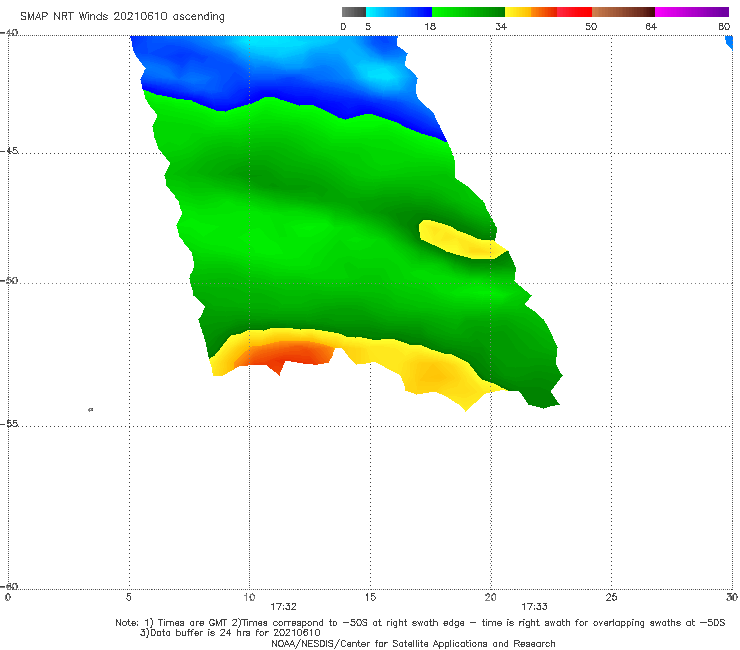Click the '17:32' swath time label

[x=283, y=607]
